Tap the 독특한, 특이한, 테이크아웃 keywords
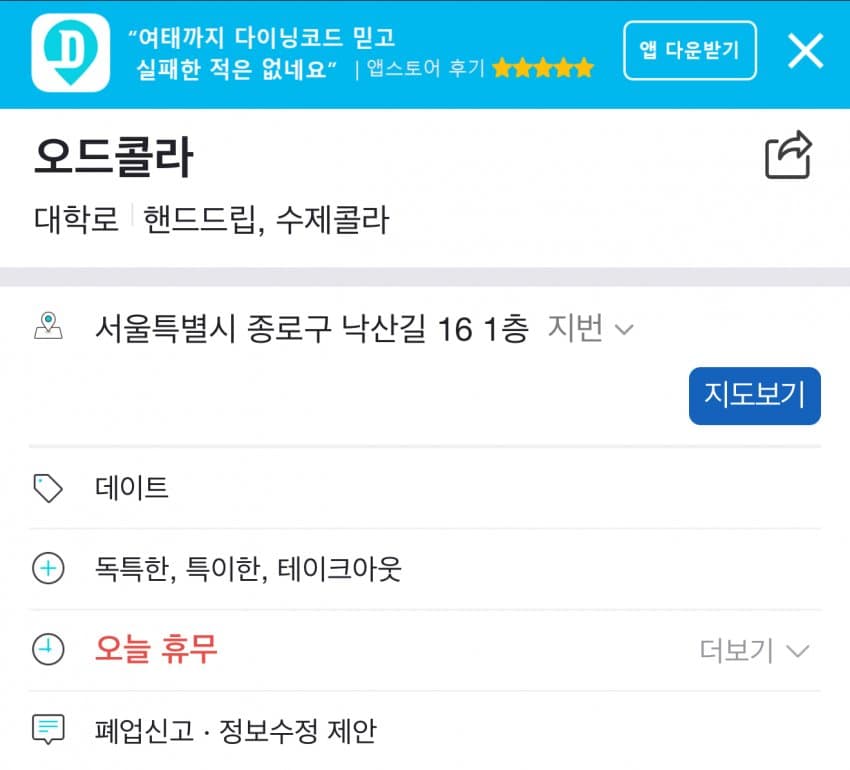The width and height of the screenshot is (850, 770). [x=248, y=570]
